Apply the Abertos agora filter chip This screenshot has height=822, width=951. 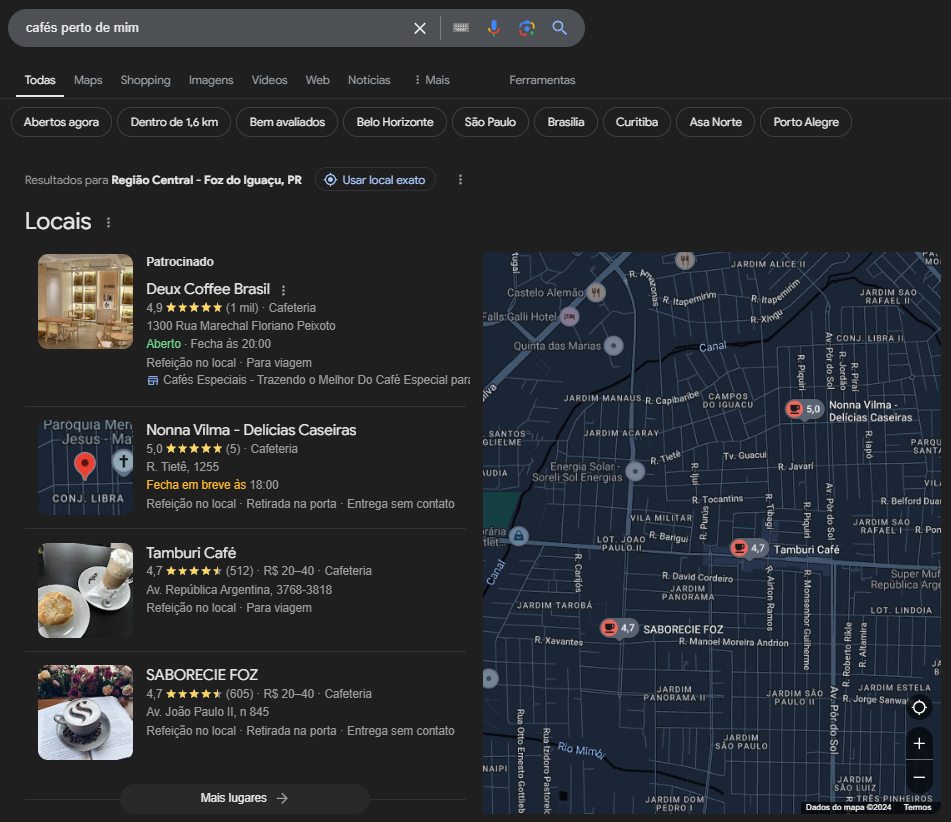61,122
